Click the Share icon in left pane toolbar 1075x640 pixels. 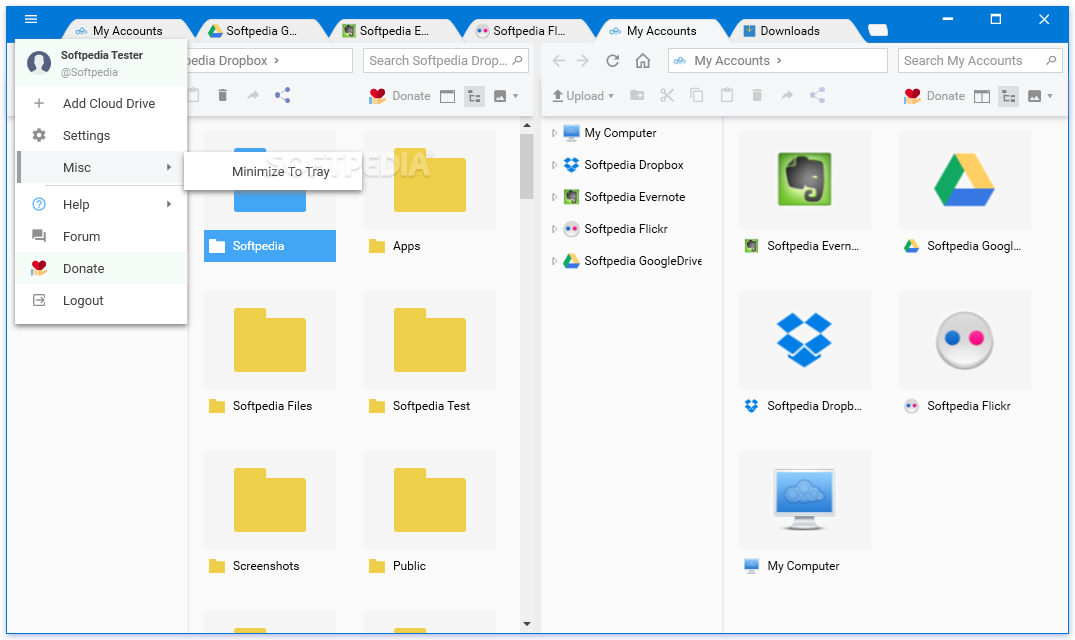point(282,95)
